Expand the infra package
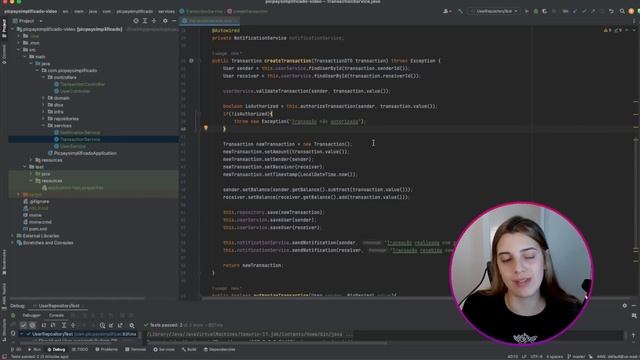Screen dimensions: 640x360 (43, 112)
